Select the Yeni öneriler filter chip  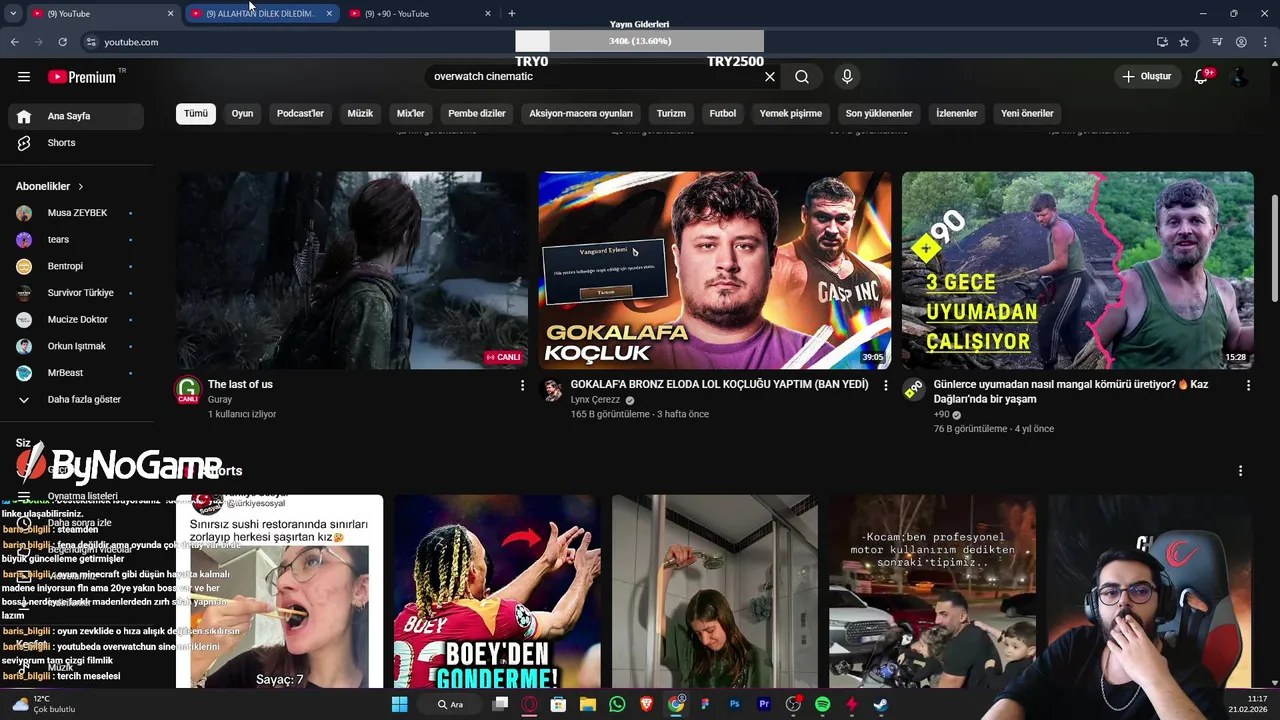(1027, 113)
